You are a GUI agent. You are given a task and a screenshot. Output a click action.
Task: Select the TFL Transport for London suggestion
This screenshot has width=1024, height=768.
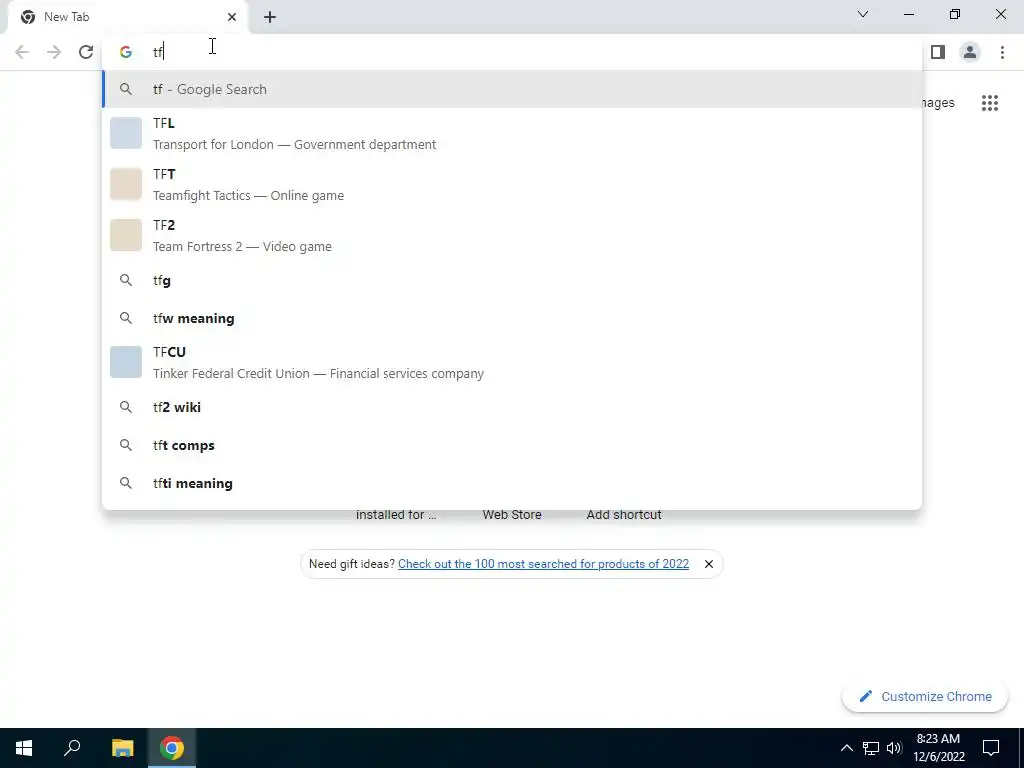(512, 133)
